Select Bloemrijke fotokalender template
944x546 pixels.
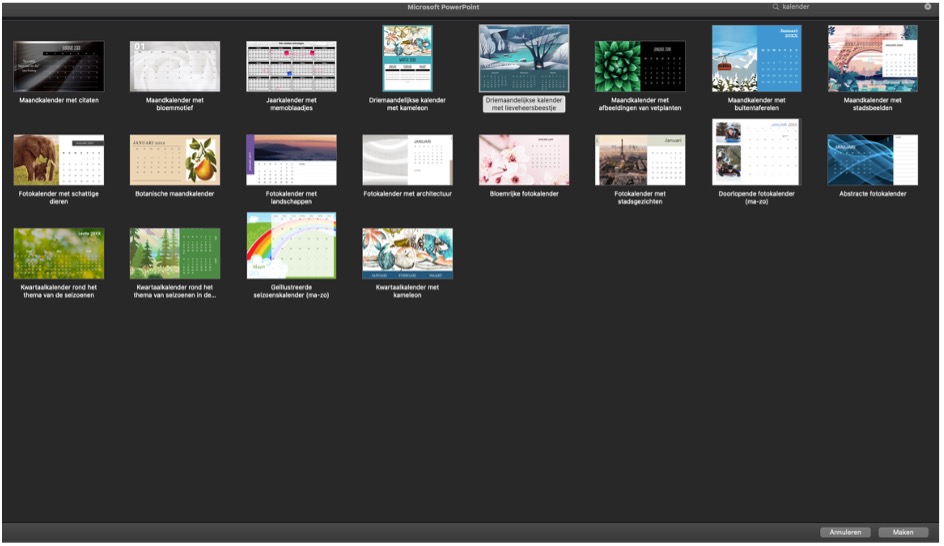coord(524,160)
